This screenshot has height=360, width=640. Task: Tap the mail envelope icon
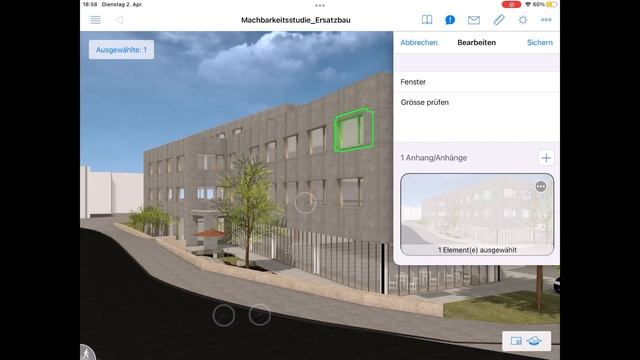(x=474, y=20)
